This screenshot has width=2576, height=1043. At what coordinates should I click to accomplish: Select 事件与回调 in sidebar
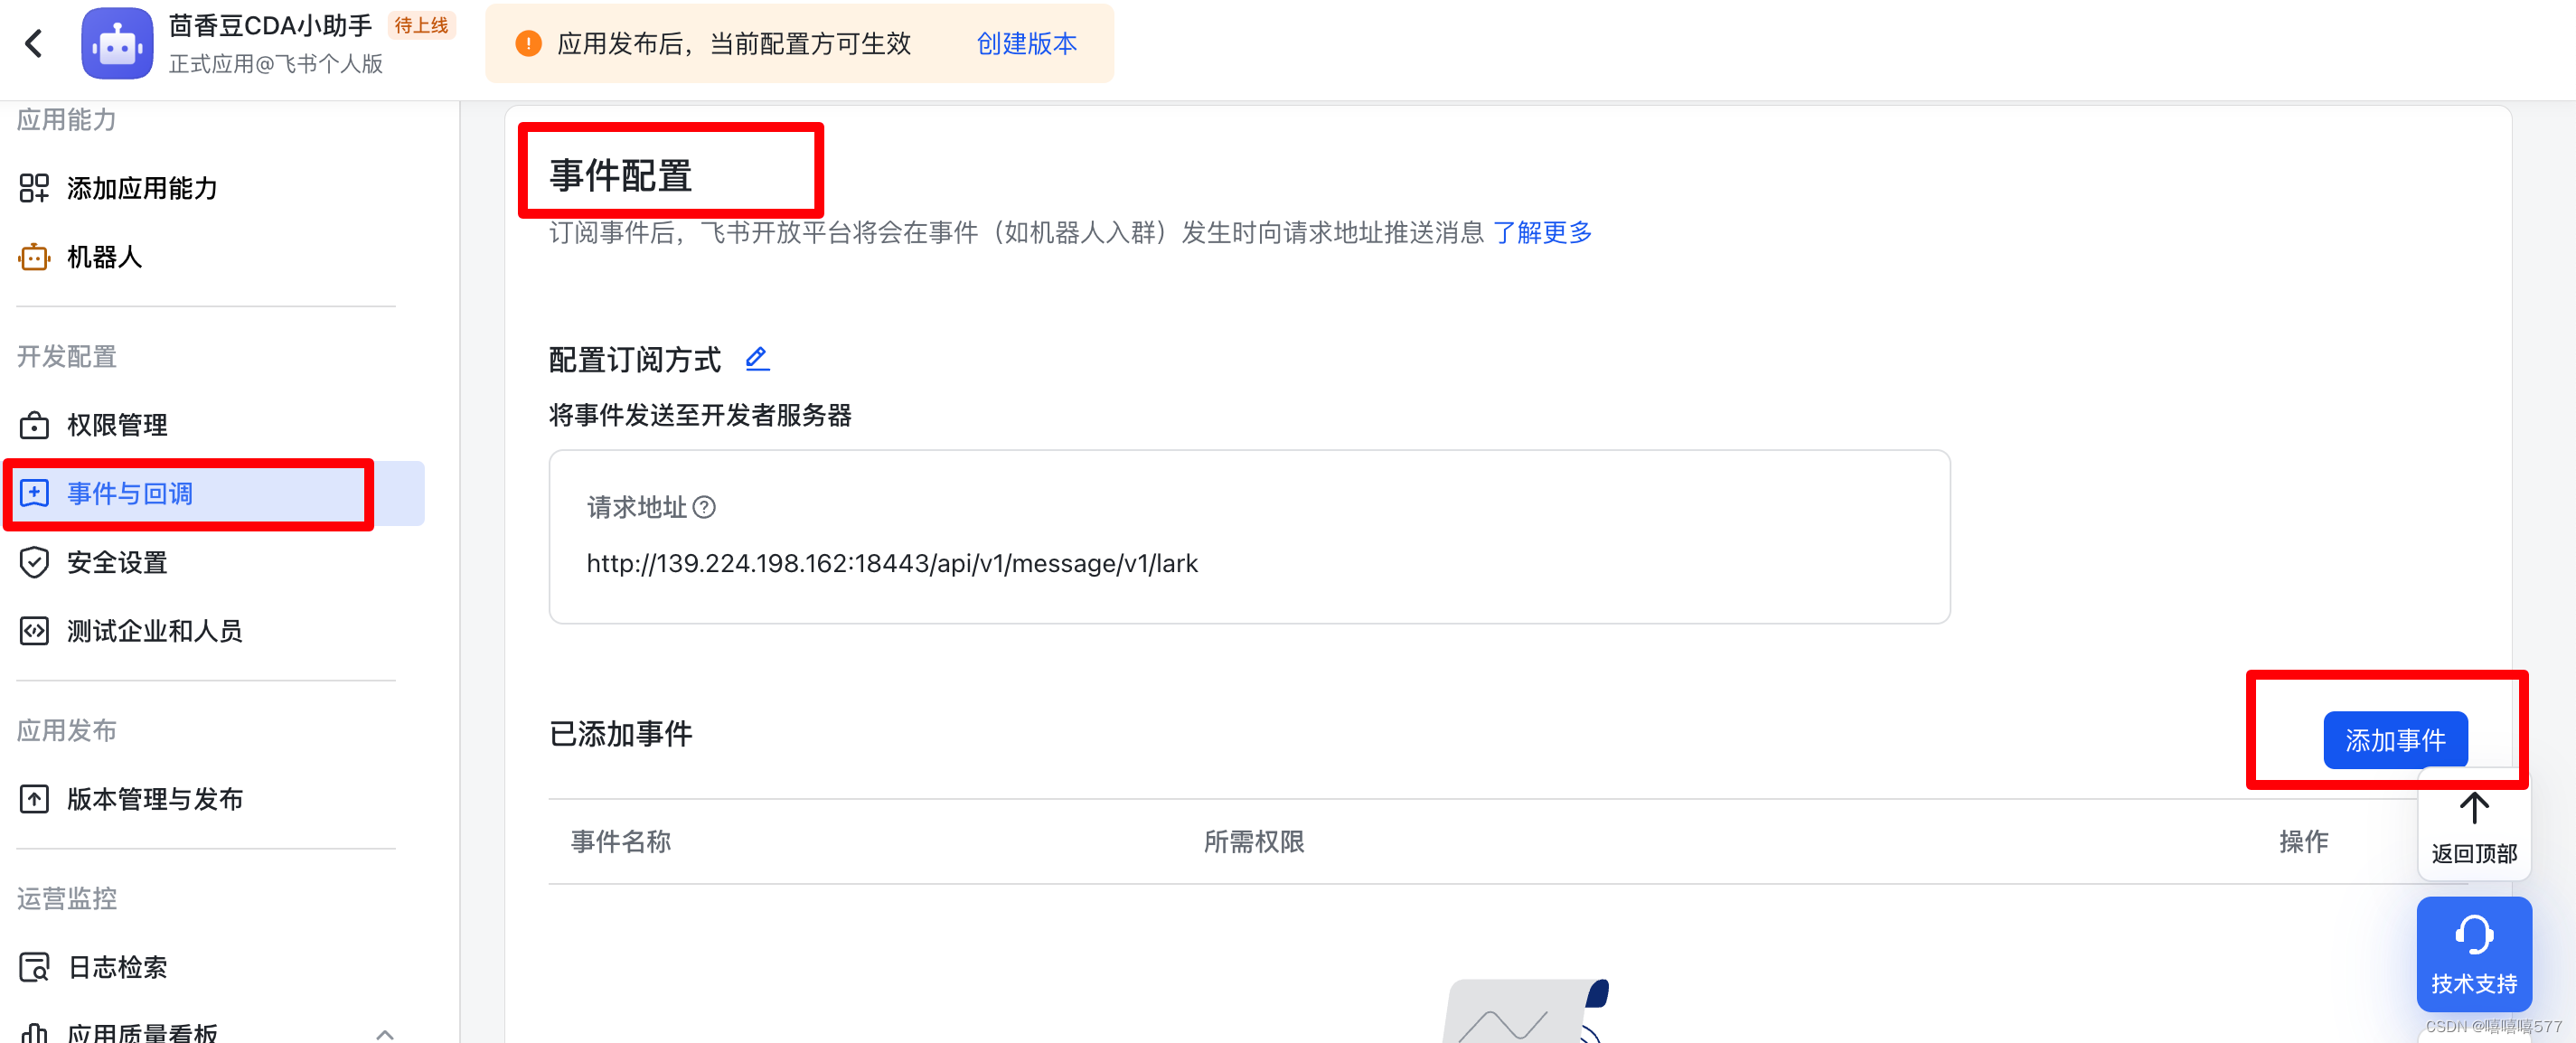pyautogui.click(x=130, y=493)
